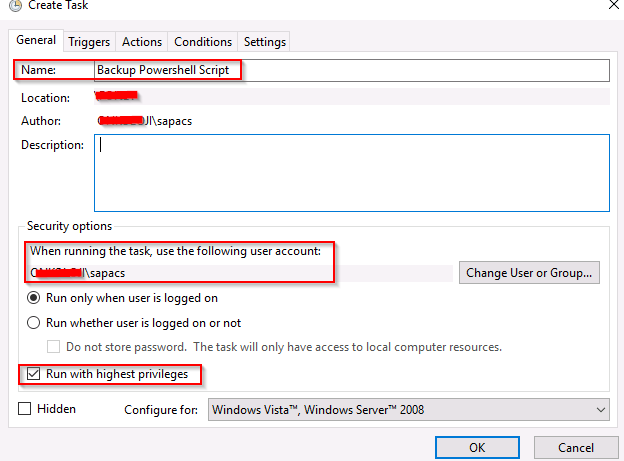Go to the Actions tab

(x=142, y=42)
